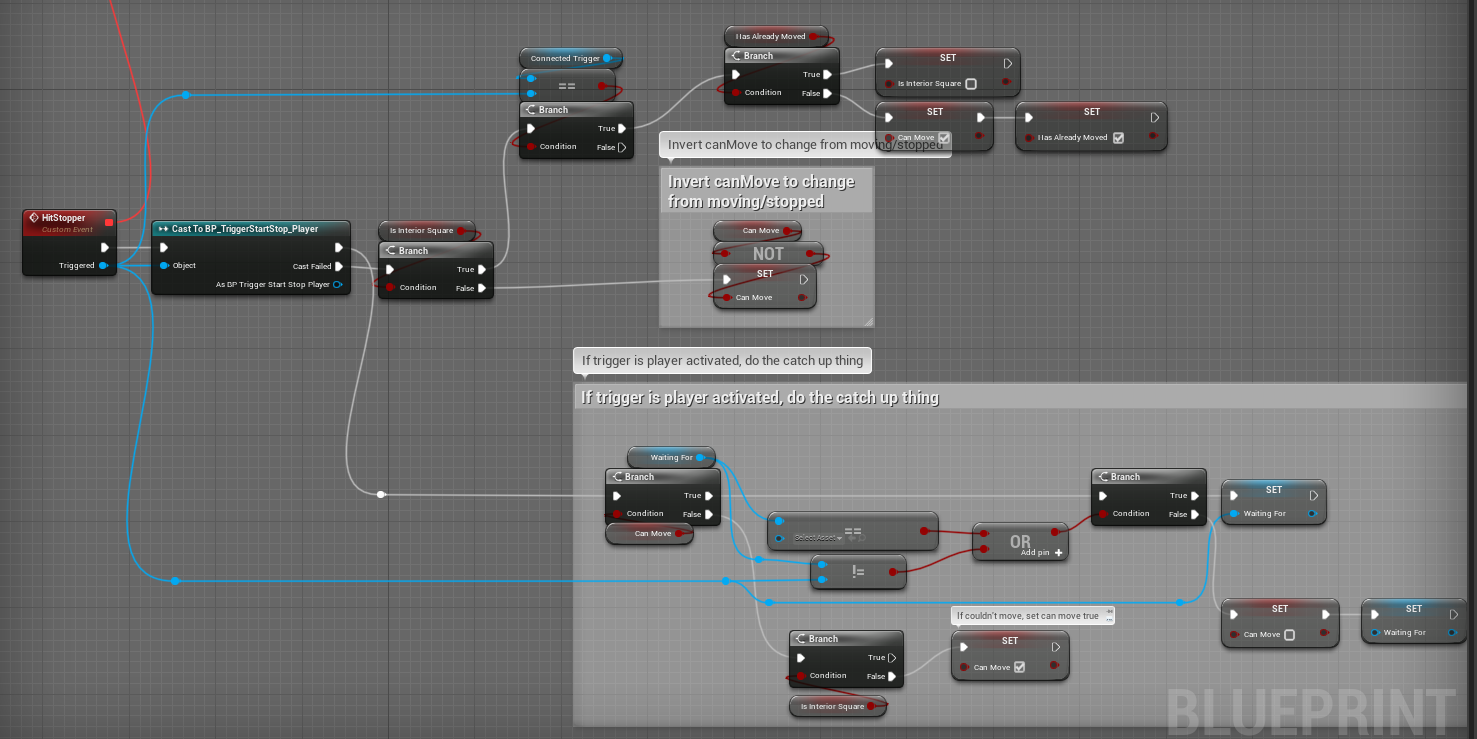Click the Condition pin of Branch beside SET Waiting For
This screenshot has width=1477, height=739.
1104,514
